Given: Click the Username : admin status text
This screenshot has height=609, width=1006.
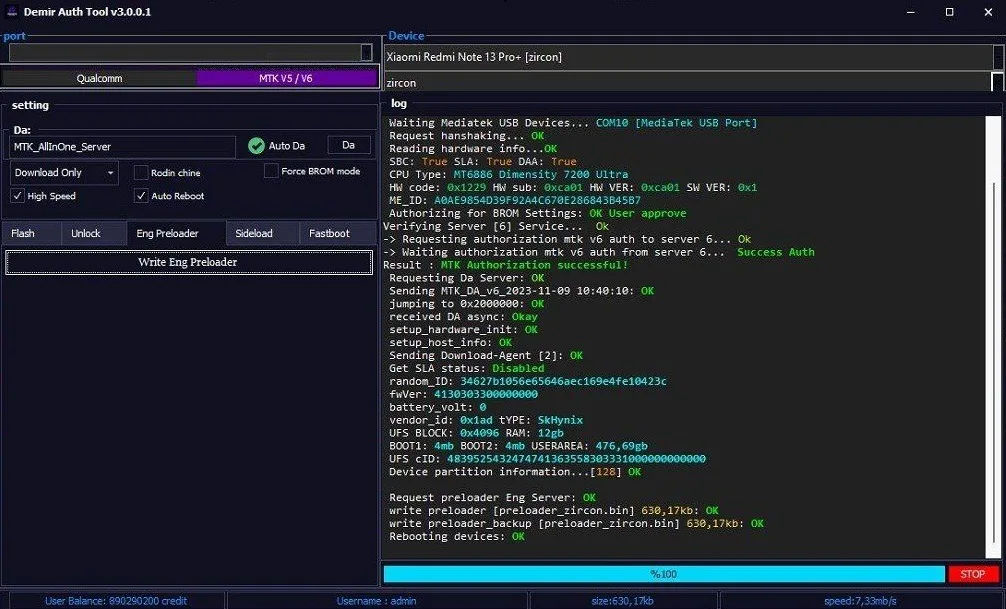Looking at the screenshot, I should pyautogui.click(x=377, y=601).
